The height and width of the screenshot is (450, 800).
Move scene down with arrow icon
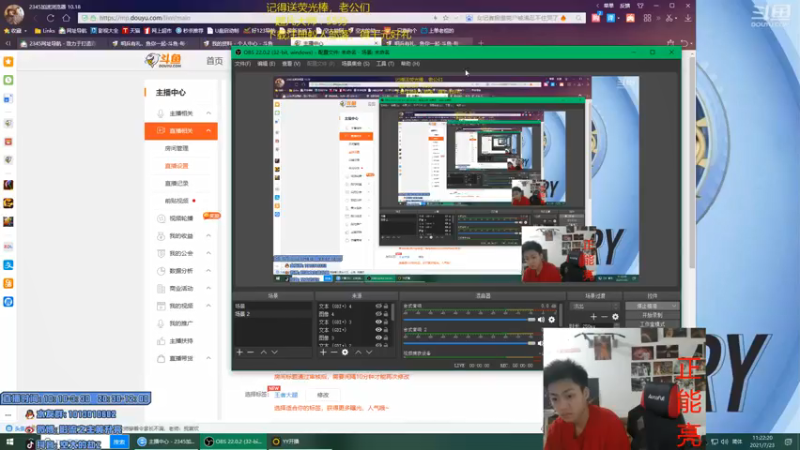pos(274,352)
